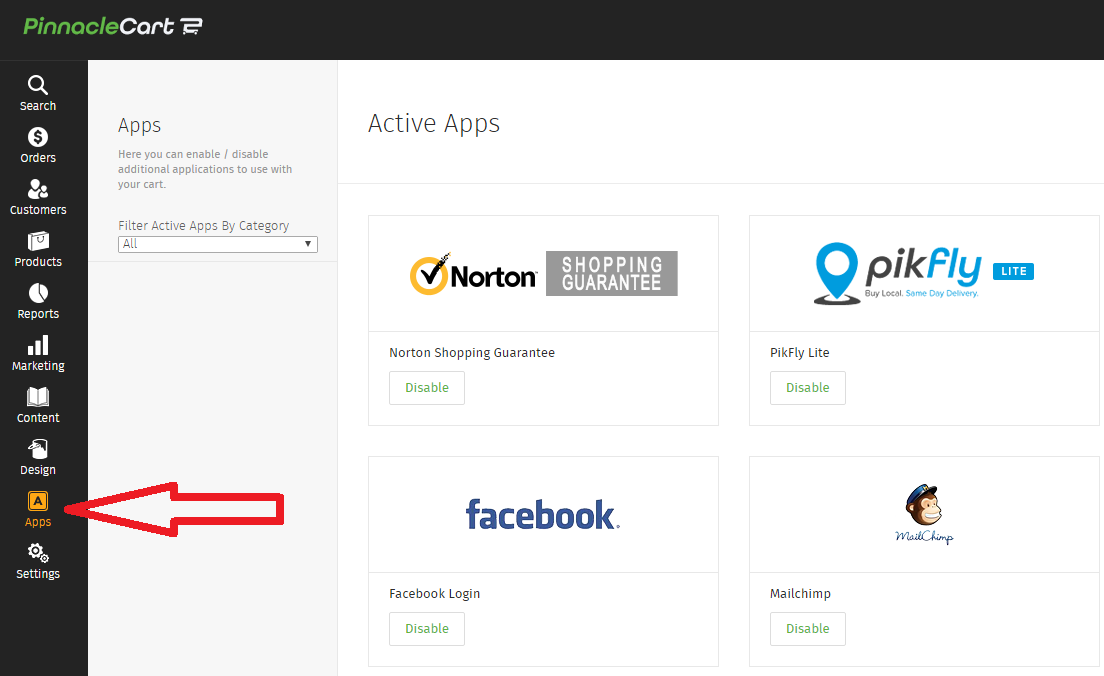Click 'Filter Active Apps By Category' label
Viewport: 1104px width, 676px height.
203,226
